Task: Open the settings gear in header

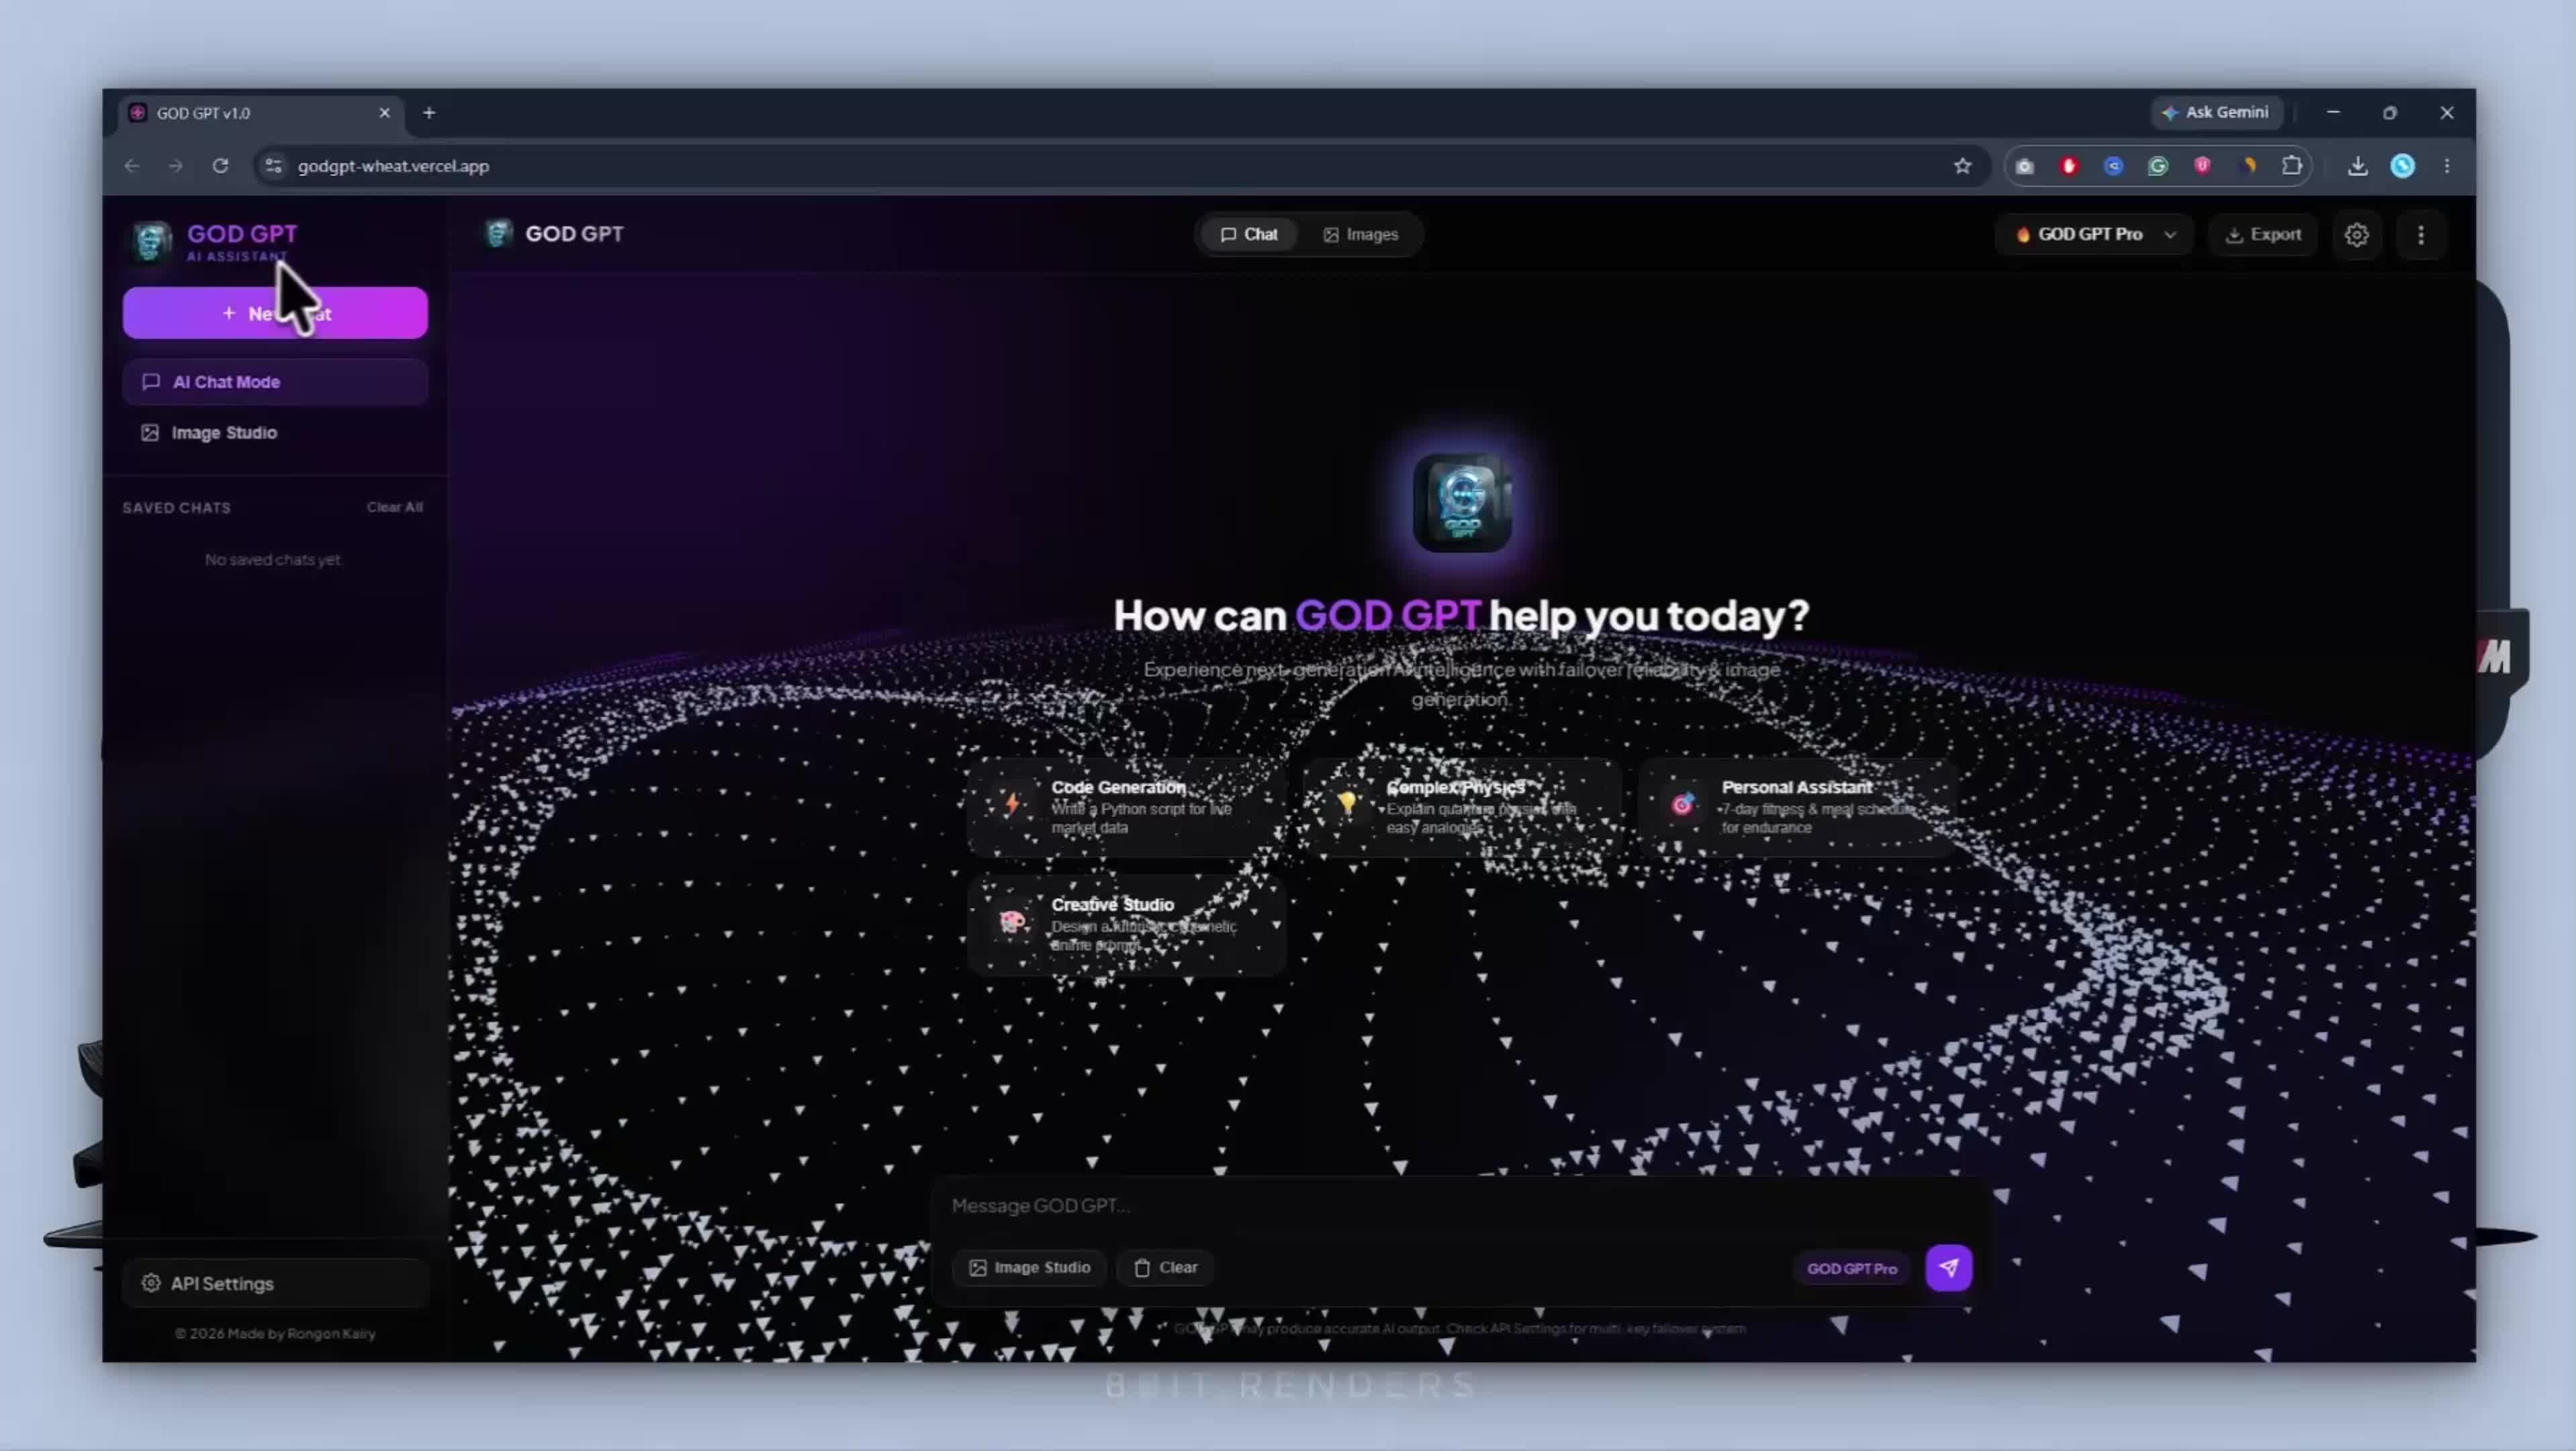Action: coord(2357,235)
